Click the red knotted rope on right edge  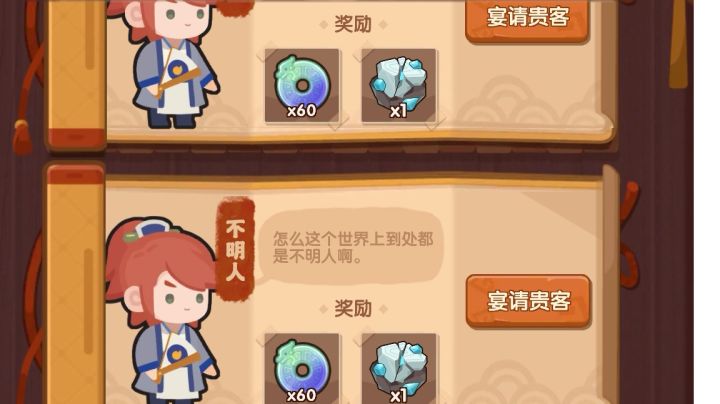point(628,236)
